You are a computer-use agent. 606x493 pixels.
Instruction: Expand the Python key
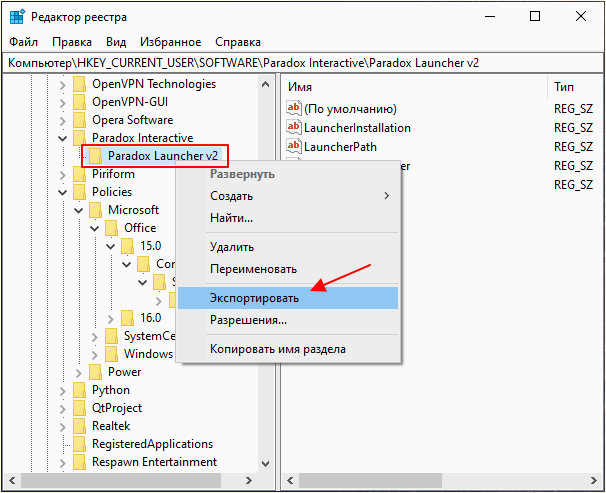(x=63, y=391)
